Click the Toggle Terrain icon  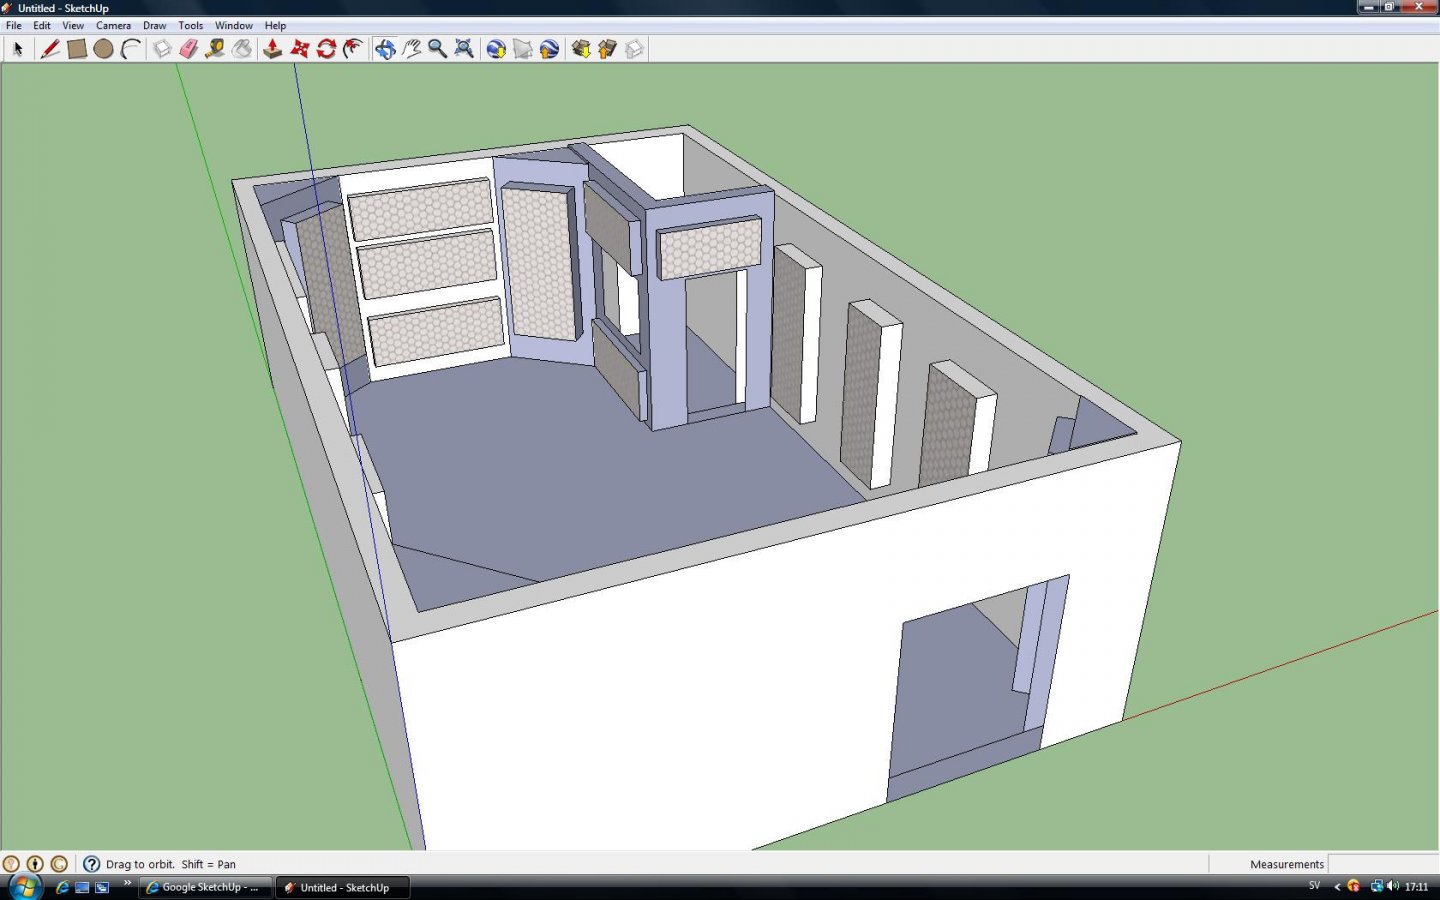523,48
